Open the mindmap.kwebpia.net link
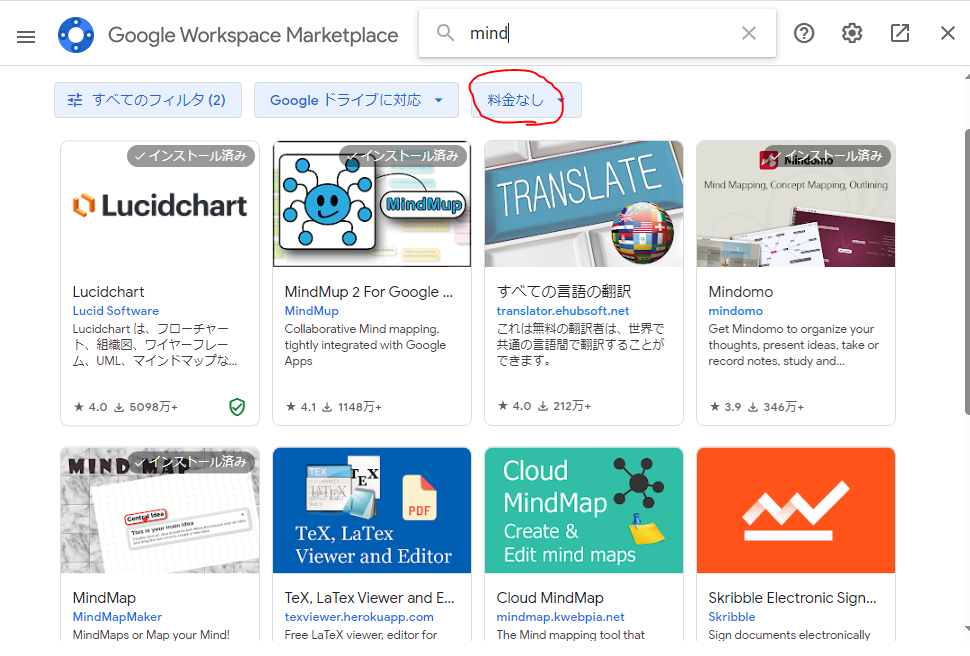970x656 pixels. (560, 616)
